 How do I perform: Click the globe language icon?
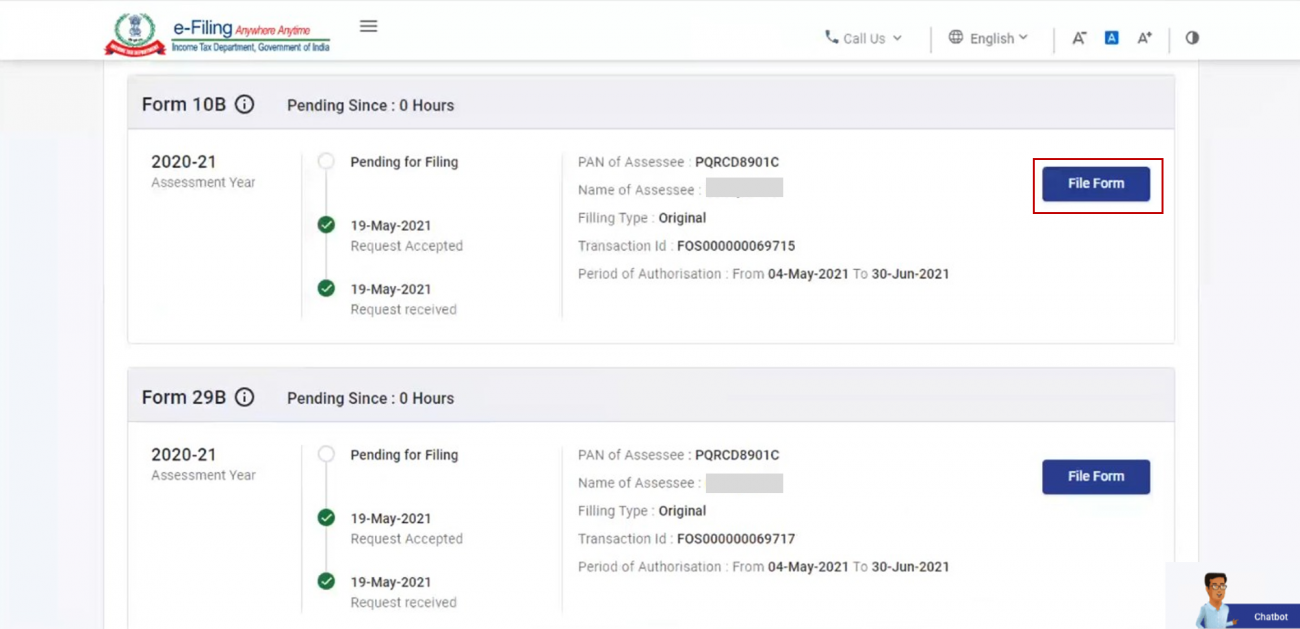pos(956,37)
